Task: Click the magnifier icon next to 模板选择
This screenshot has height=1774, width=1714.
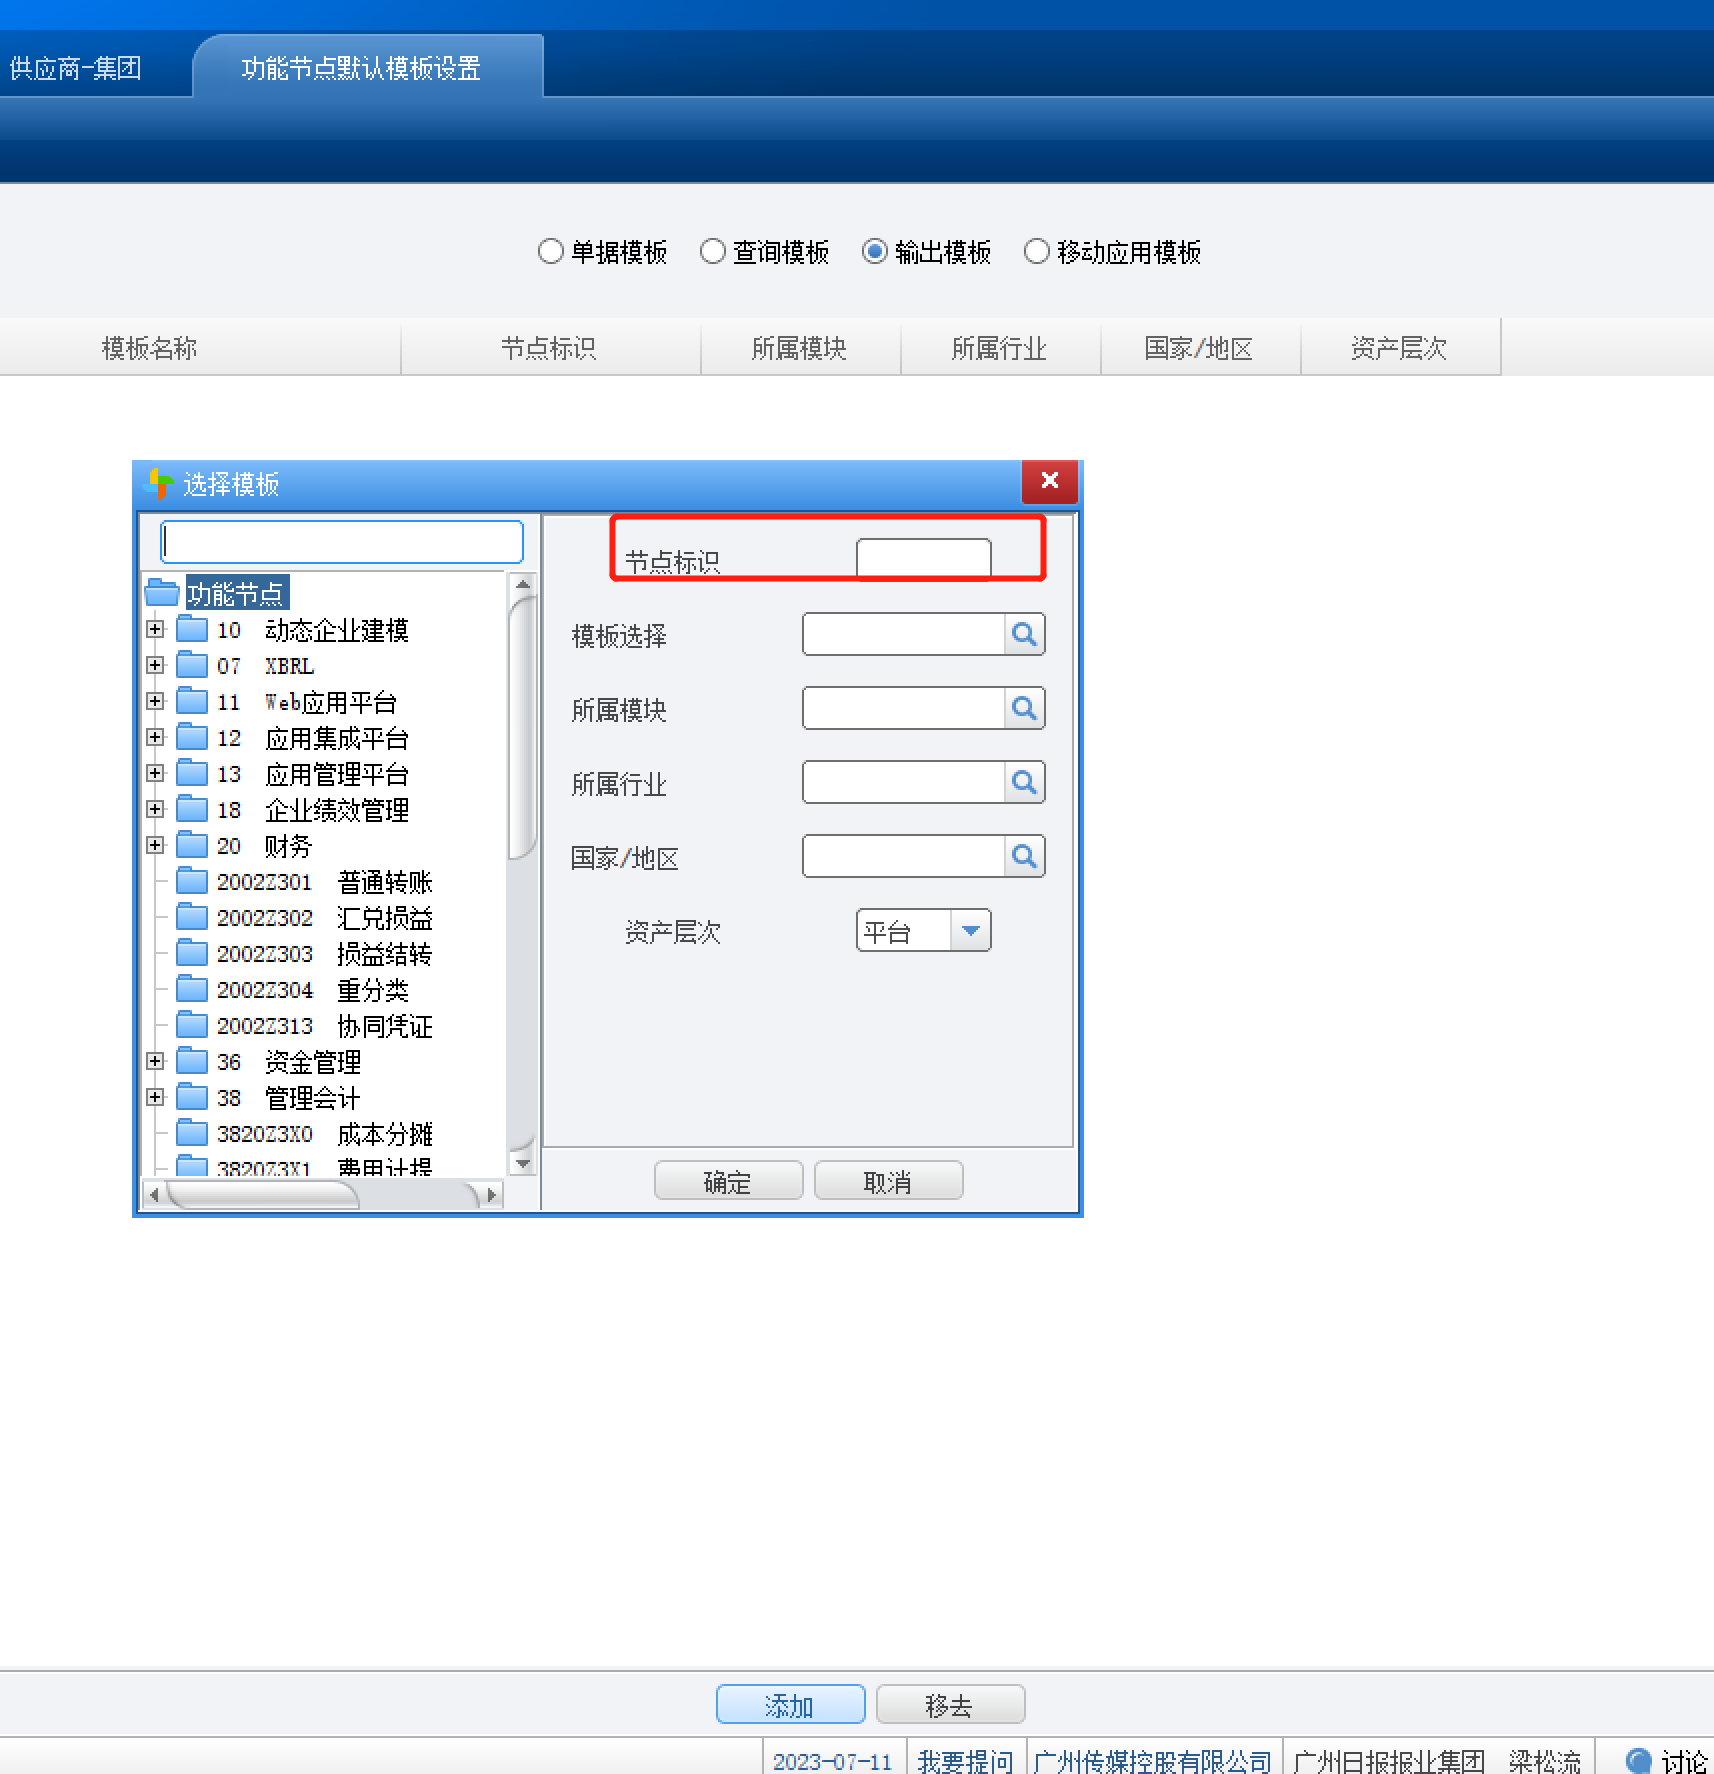Action: tap(1023, 634)
